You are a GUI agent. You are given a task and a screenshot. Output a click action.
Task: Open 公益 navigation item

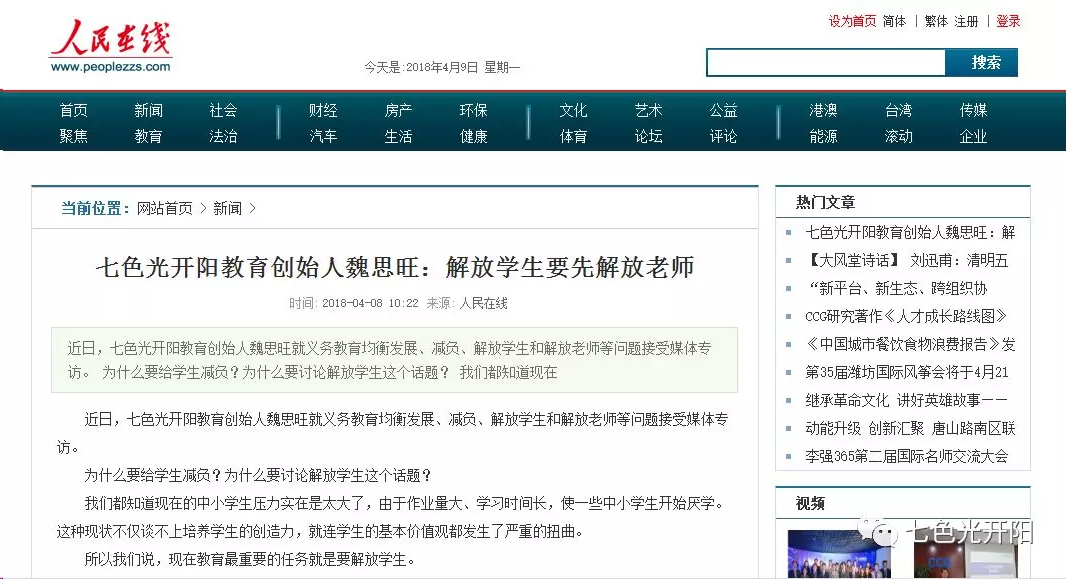coord(723,110)
